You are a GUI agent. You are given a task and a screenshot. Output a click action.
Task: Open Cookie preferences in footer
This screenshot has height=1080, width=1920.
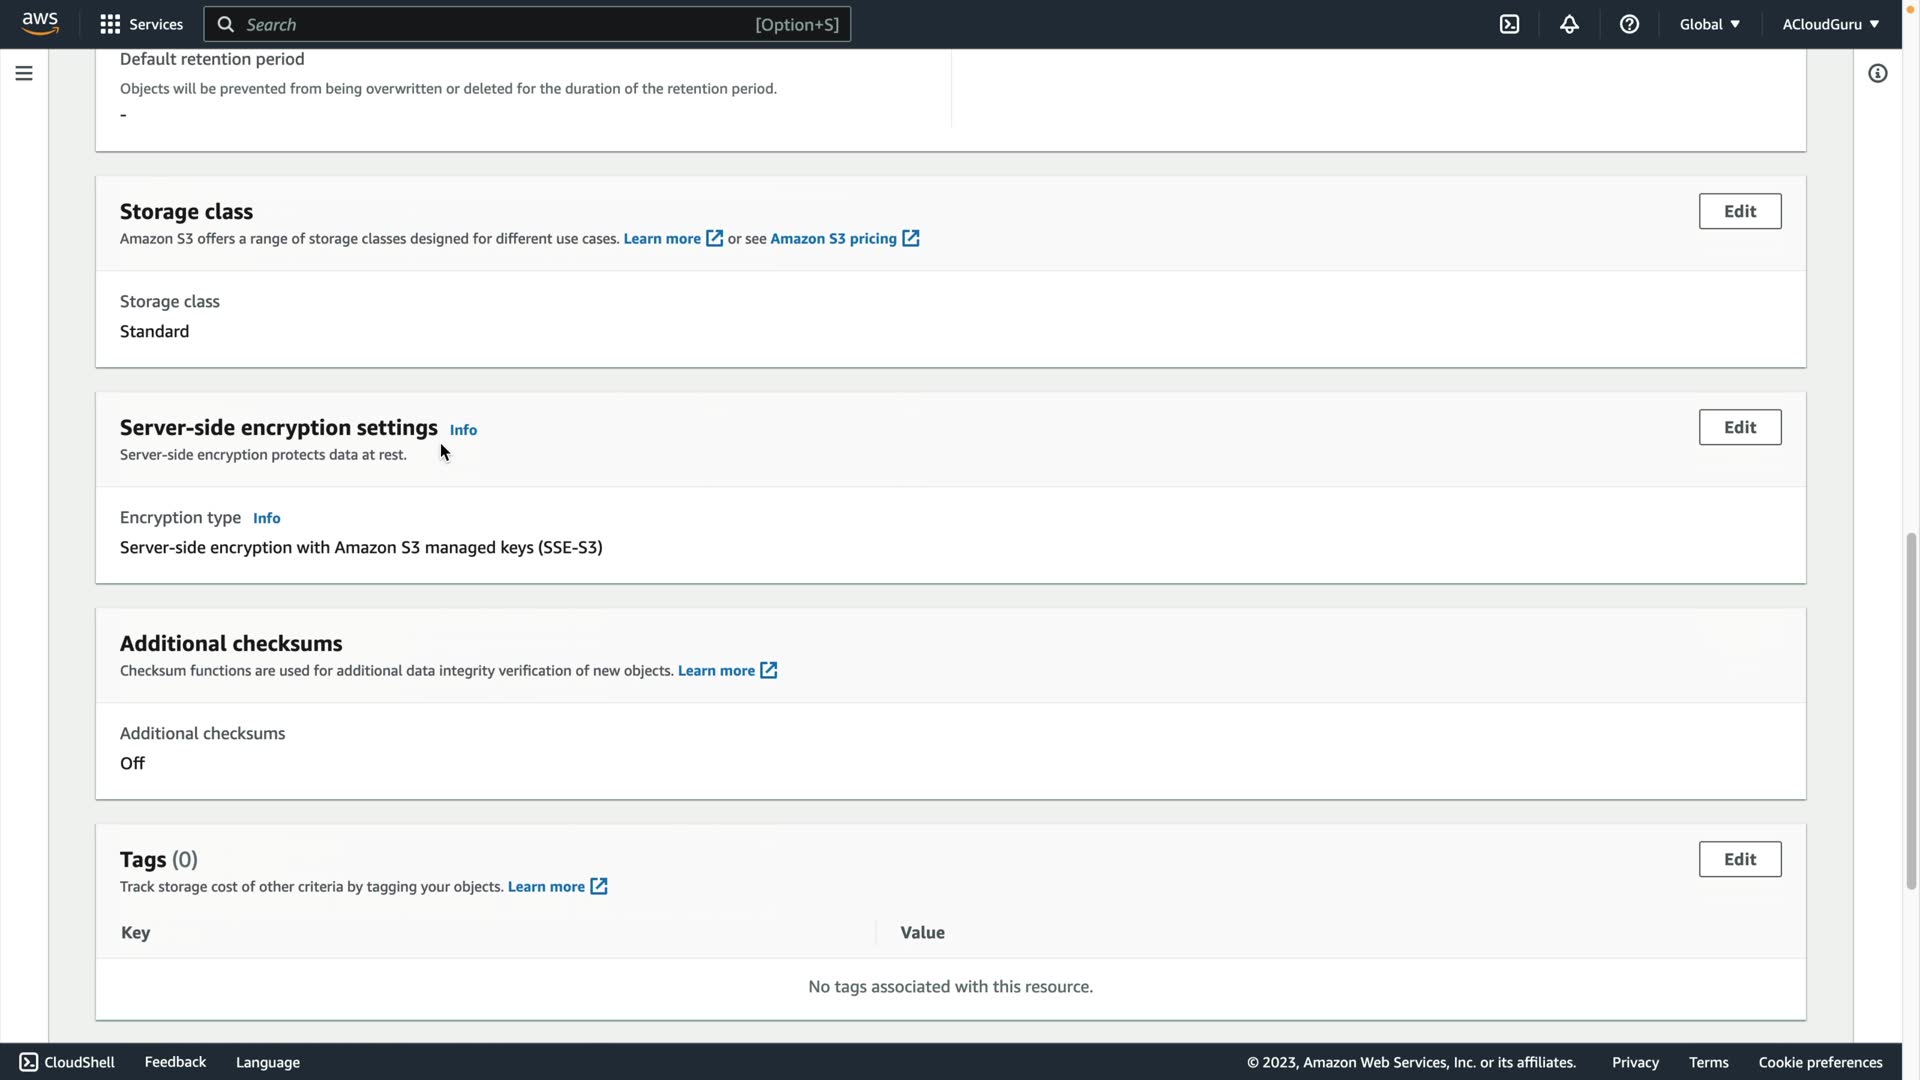click(x=1820, y=1062)
